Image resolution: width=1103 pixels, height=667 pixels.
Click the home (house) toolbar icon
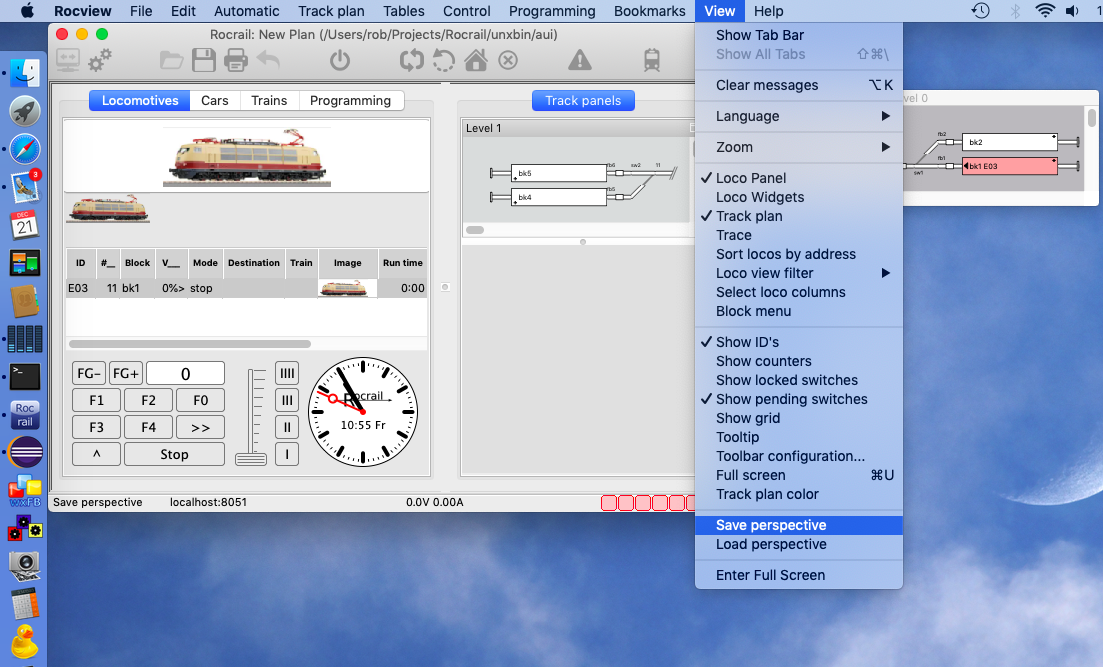click(x=476, y=61)
